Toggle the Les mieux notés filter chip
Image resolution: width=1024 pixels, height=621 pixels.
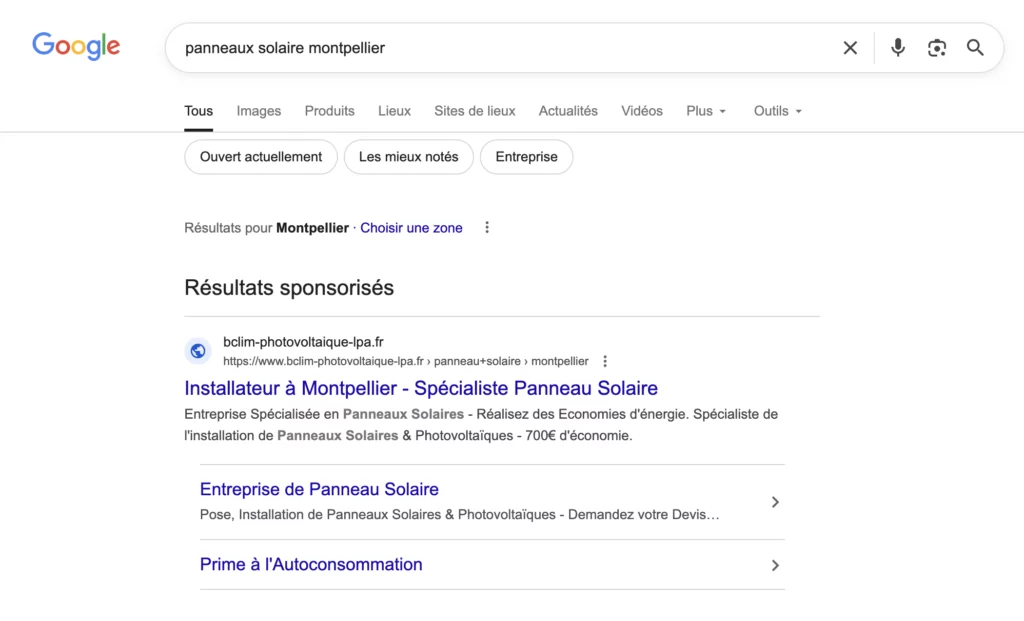pyautogui.click(x=408, y=157)
